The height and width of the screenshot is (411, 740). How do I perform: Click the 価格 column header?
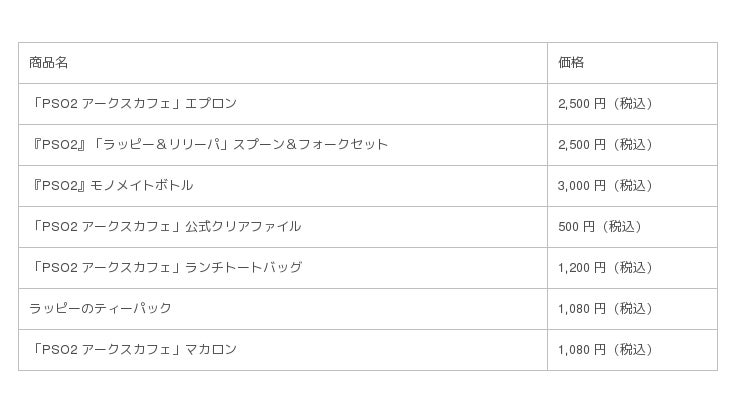point(571,63)
